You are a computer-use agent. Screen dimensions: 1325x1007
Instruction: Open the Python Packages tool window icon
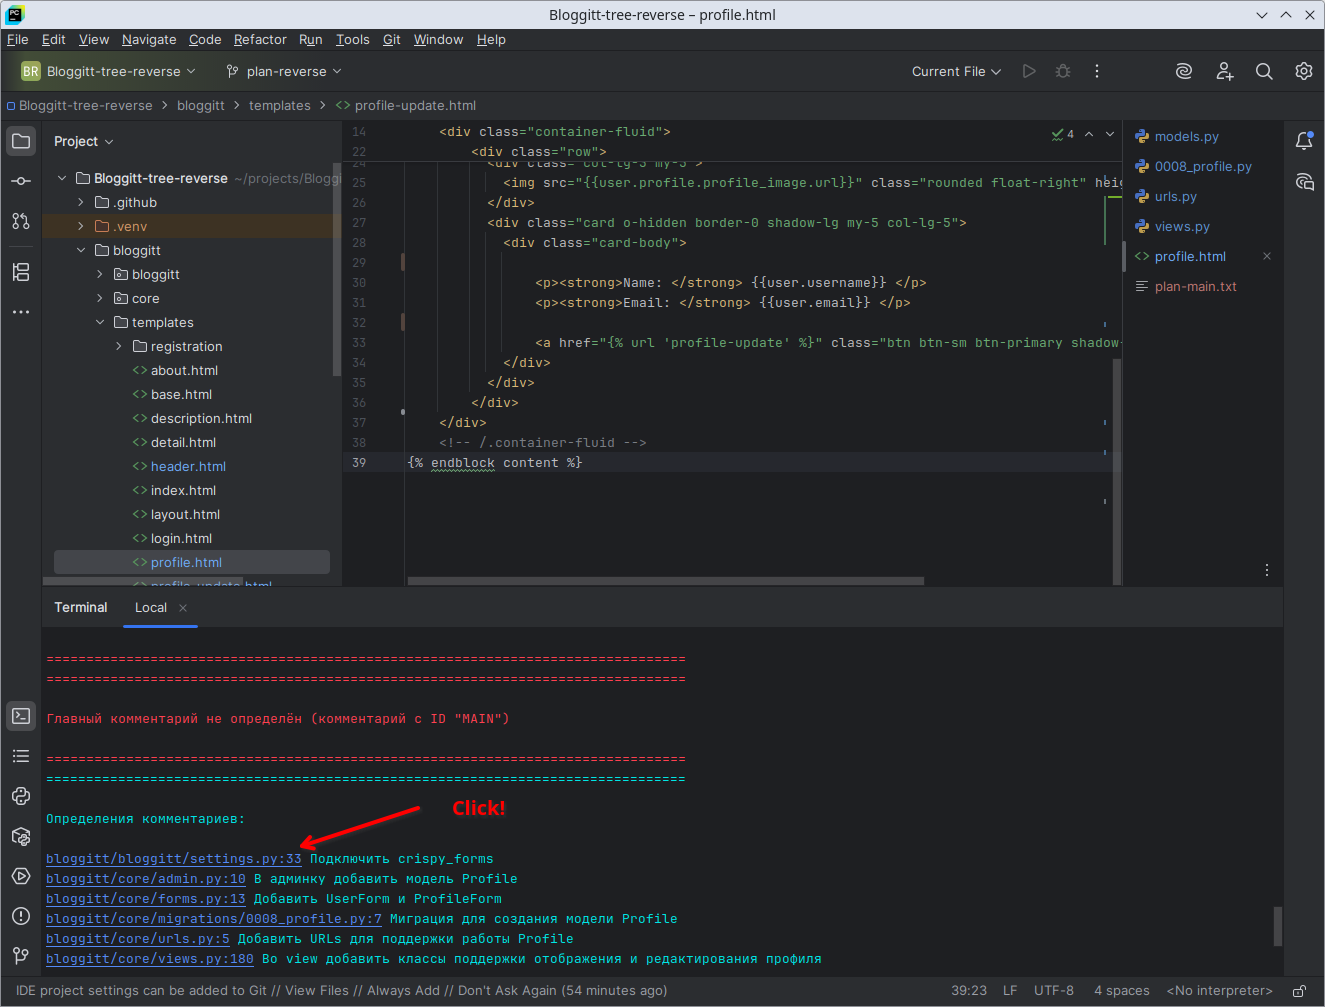21,836
